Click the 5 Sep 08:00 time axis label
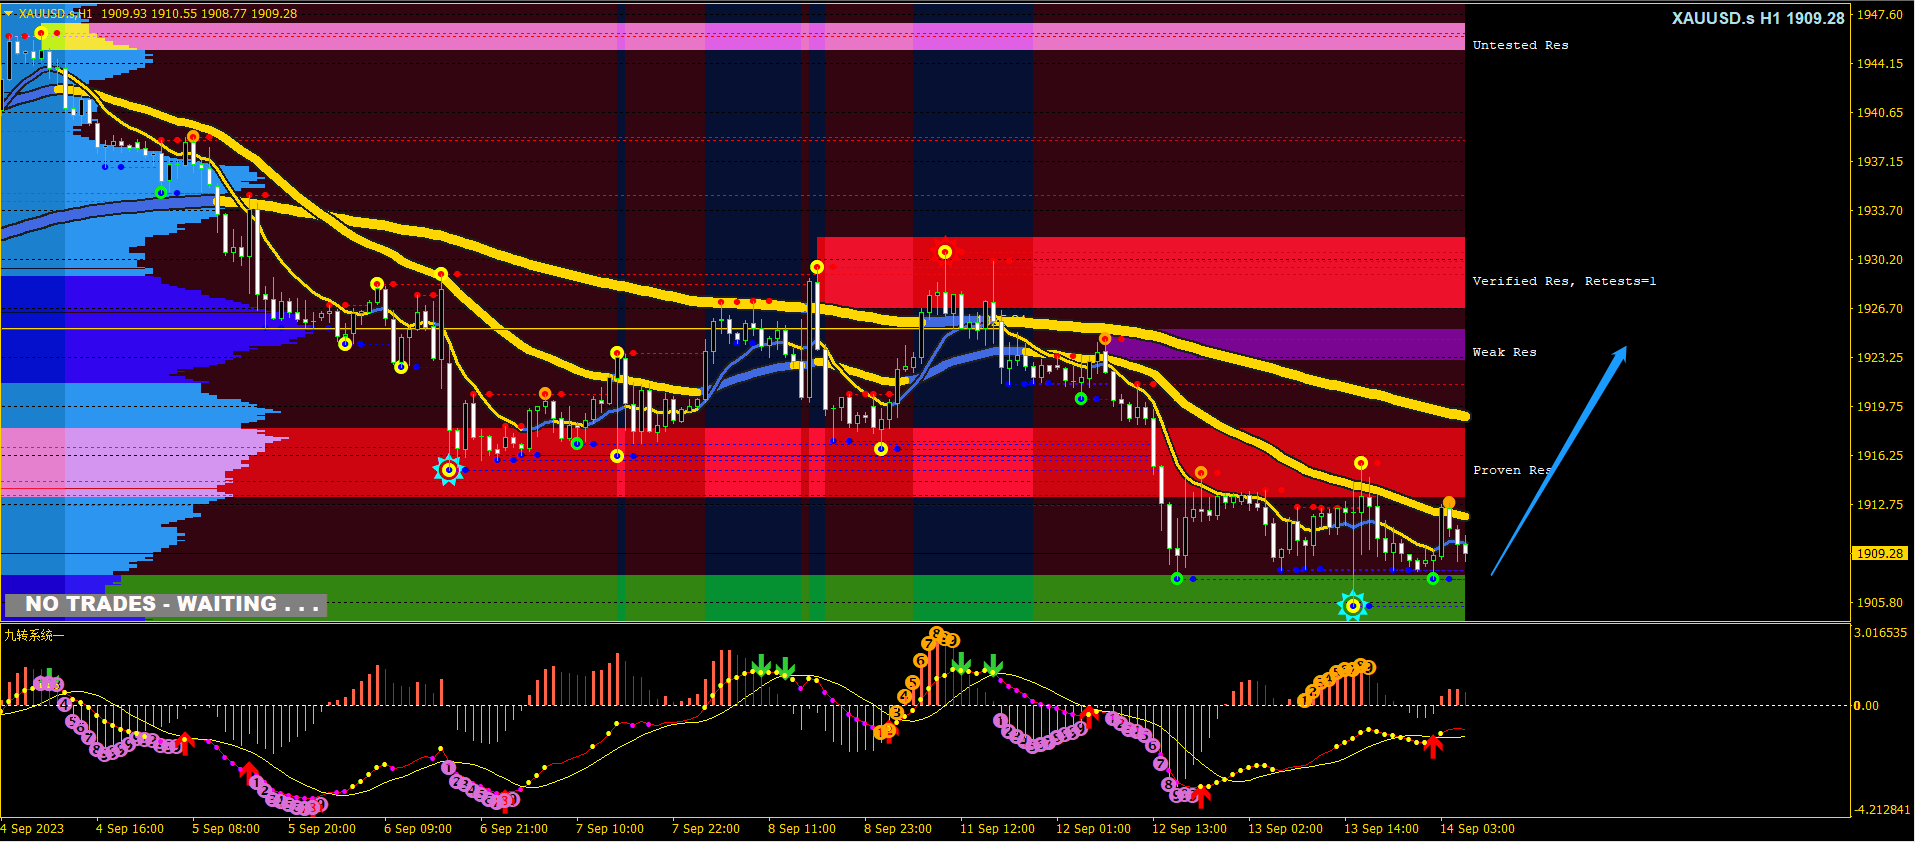 226,829
